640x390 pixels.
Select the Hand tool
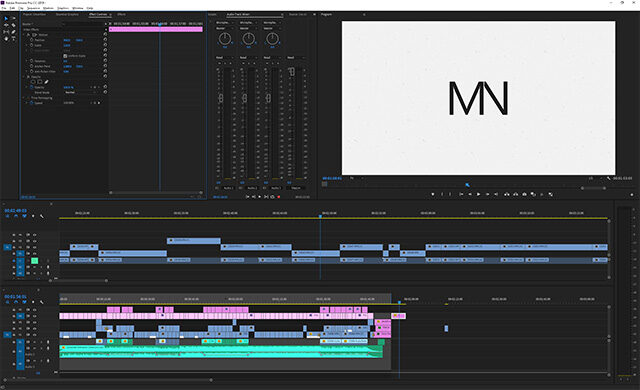6,38
